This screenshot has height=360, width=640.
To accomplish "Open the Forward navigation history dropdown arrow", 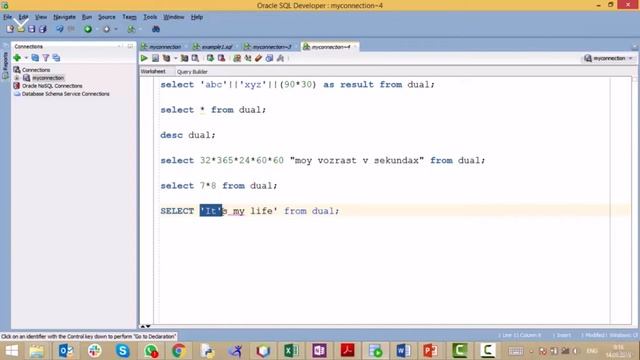I will coord(116,29).
